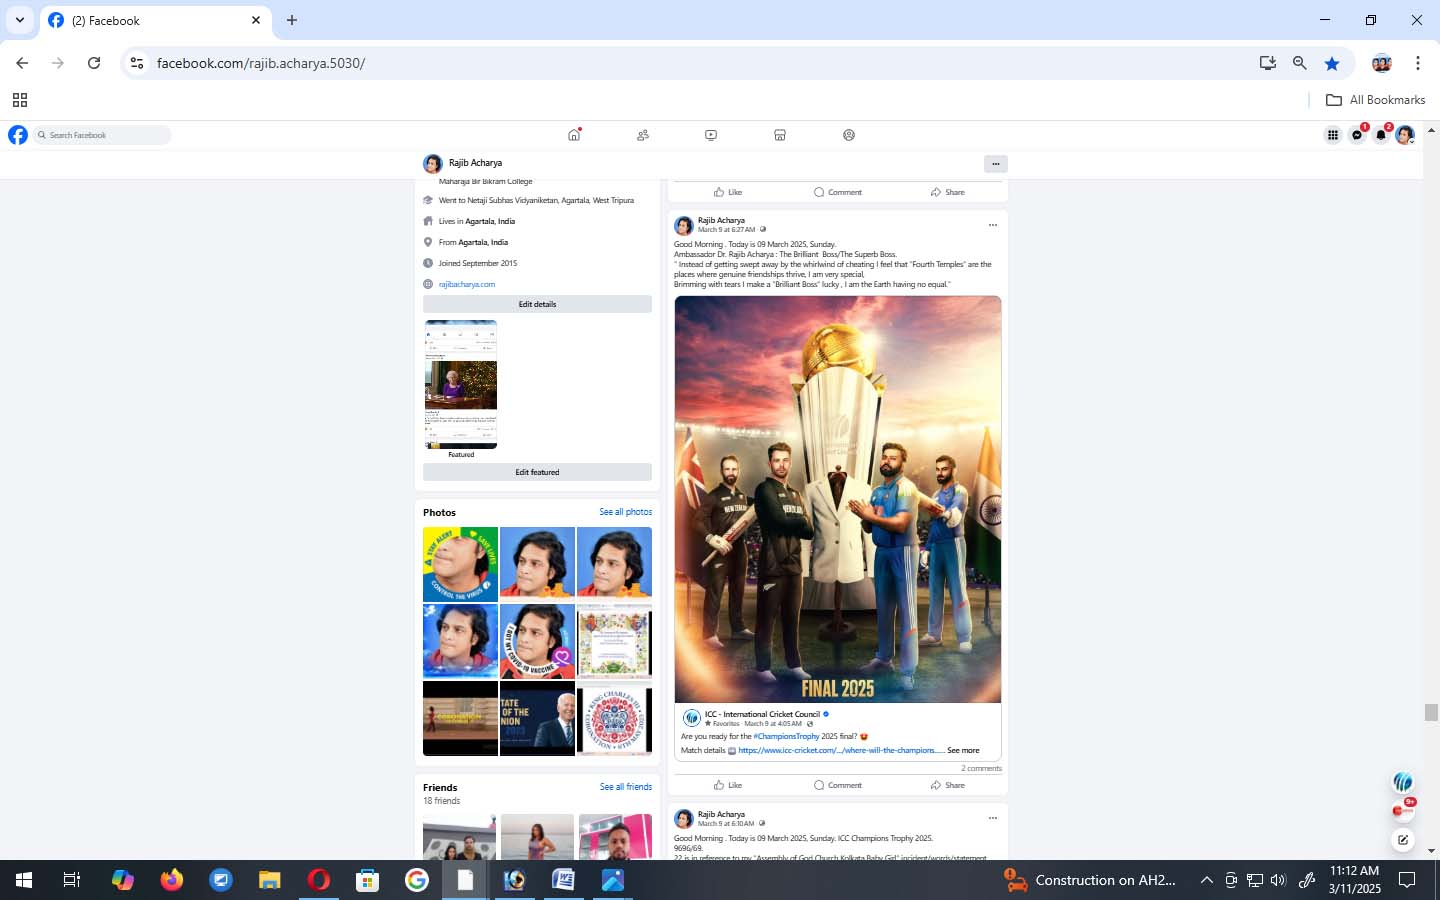This screenshot has width=1440, height=900.
Task: Open Microsoft Word from the taskbar
Action: pyautogui.click(x=564, y=880)
